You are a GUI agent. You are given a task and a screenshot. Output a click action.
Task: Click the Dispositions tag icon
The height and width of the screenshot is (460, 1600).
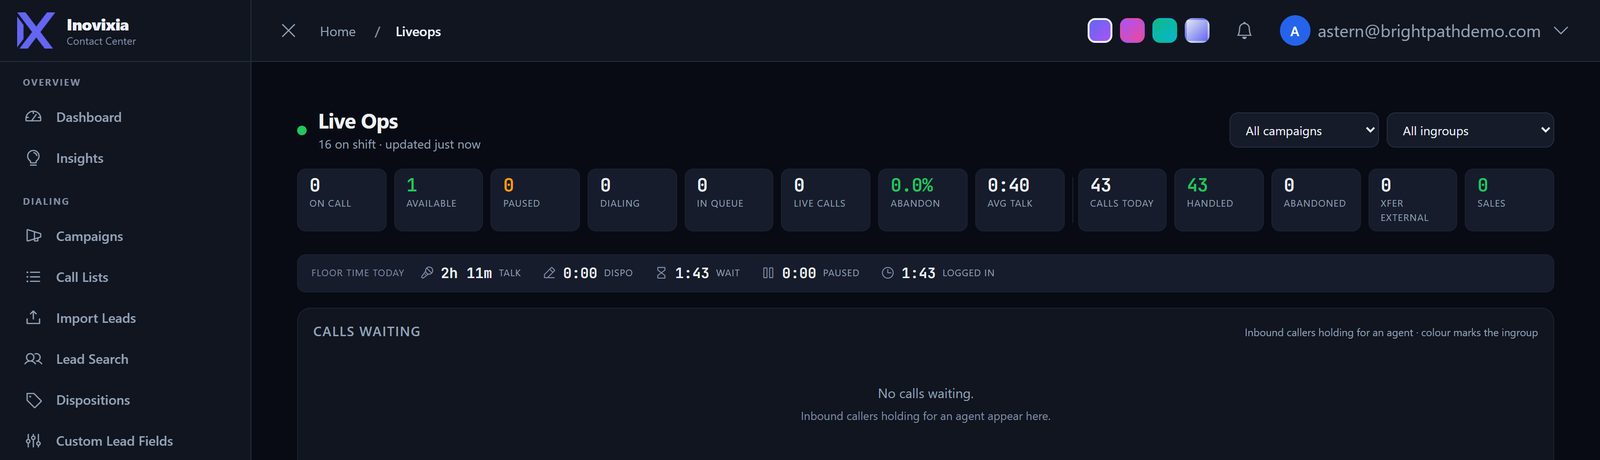(33, 400)
